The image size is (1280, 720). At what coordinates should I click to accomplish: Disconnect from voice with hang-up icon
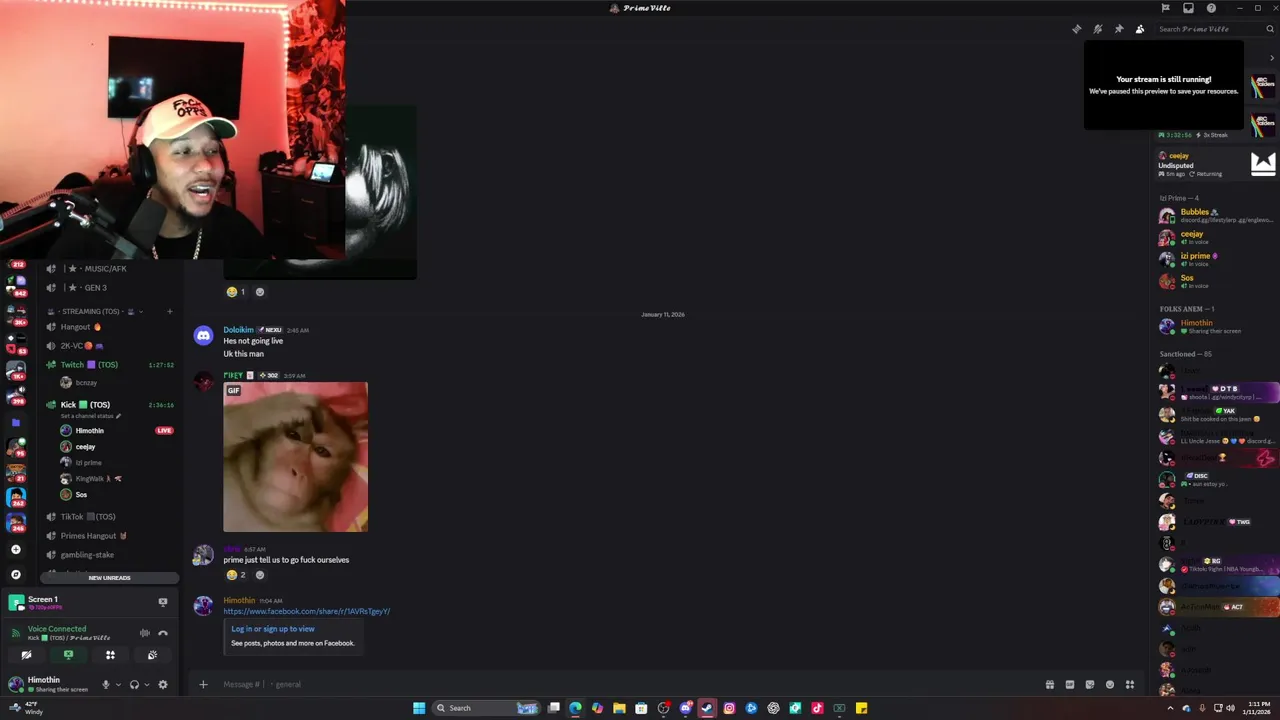pos(163,633)
